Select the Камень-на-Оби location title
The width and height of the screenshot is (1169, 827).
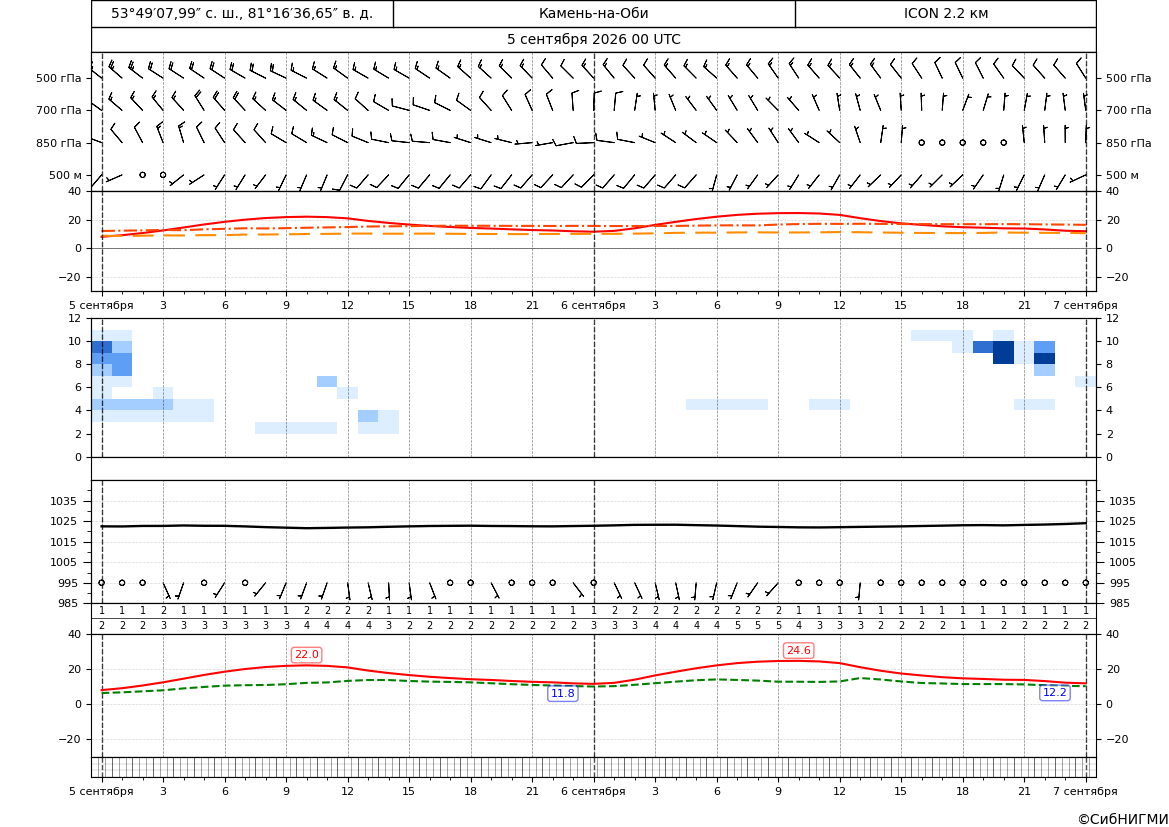pos(593,13)
